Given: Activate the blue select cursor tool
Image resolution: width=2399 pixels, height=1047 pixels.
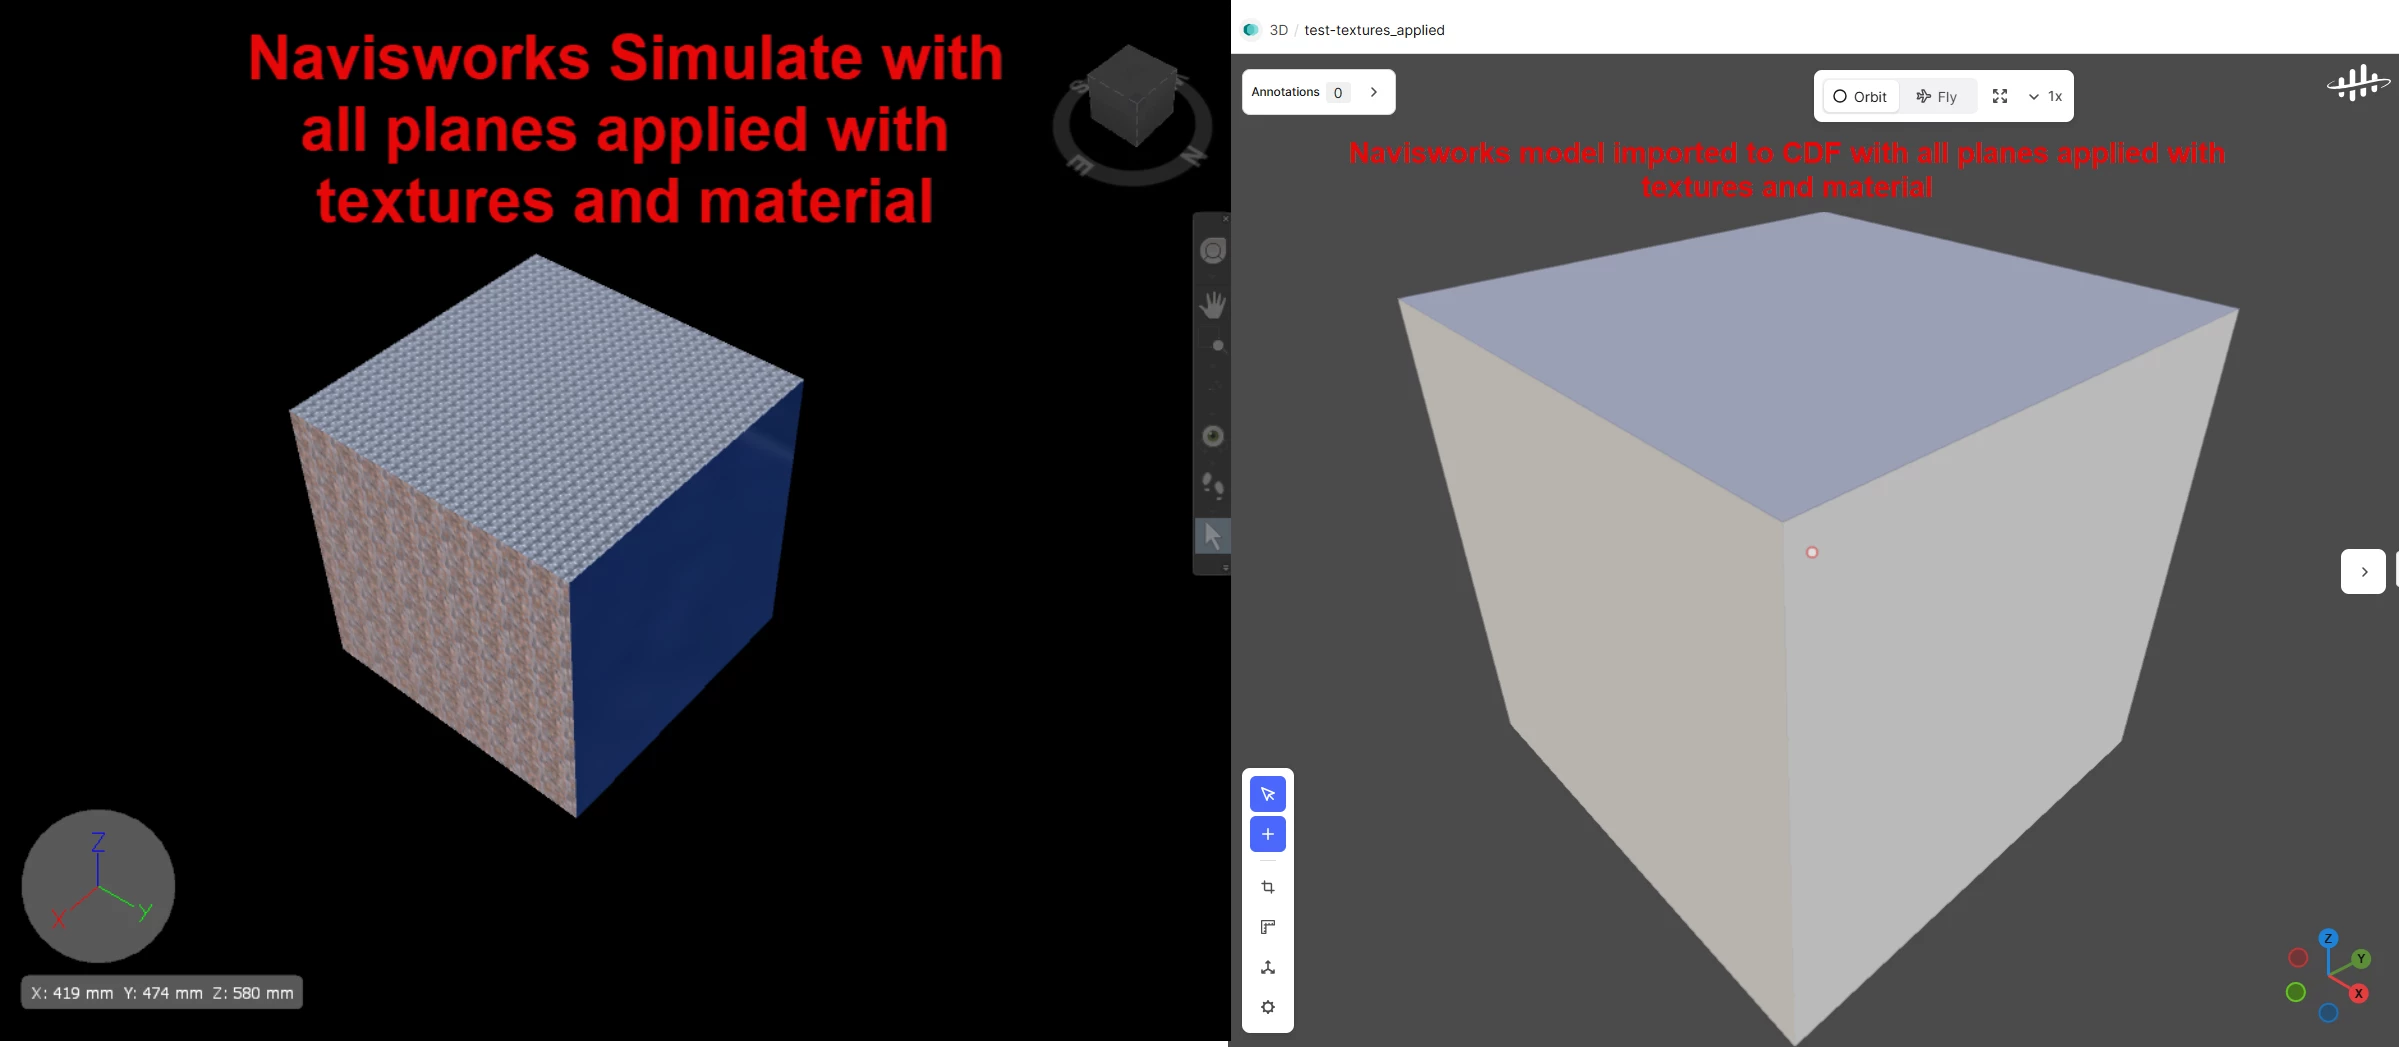Looking at the screenshot, I should pos(1268,794).
